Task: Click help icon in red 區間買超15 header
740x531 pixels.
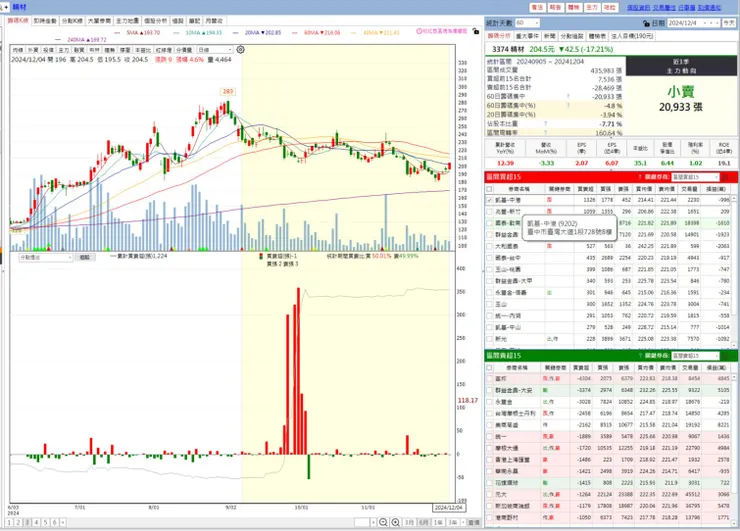Action: point(639,177)
